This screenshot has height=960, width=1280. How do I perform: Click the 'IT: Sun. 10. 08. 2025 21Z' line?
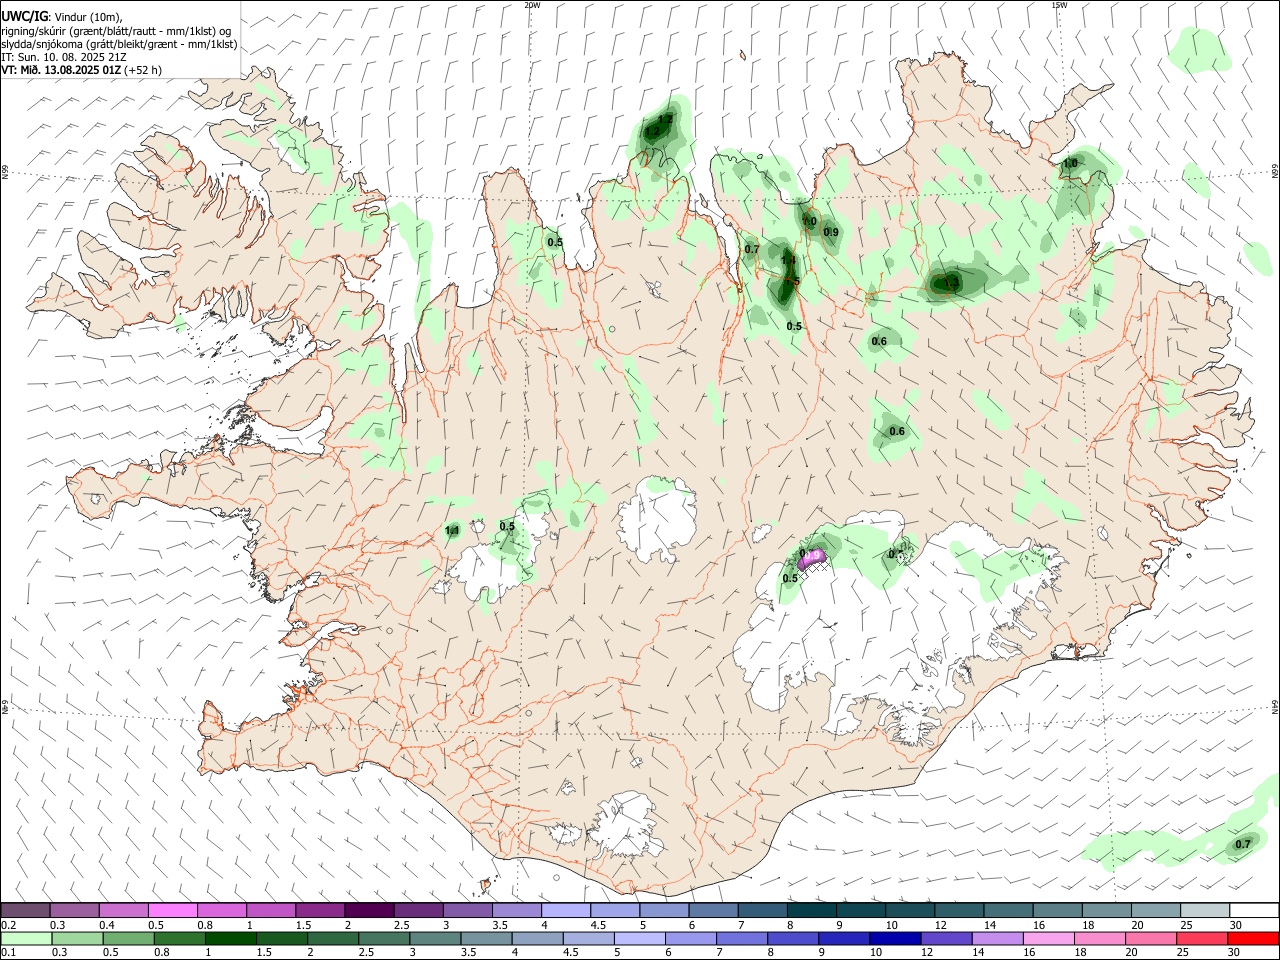coord(63,57)
